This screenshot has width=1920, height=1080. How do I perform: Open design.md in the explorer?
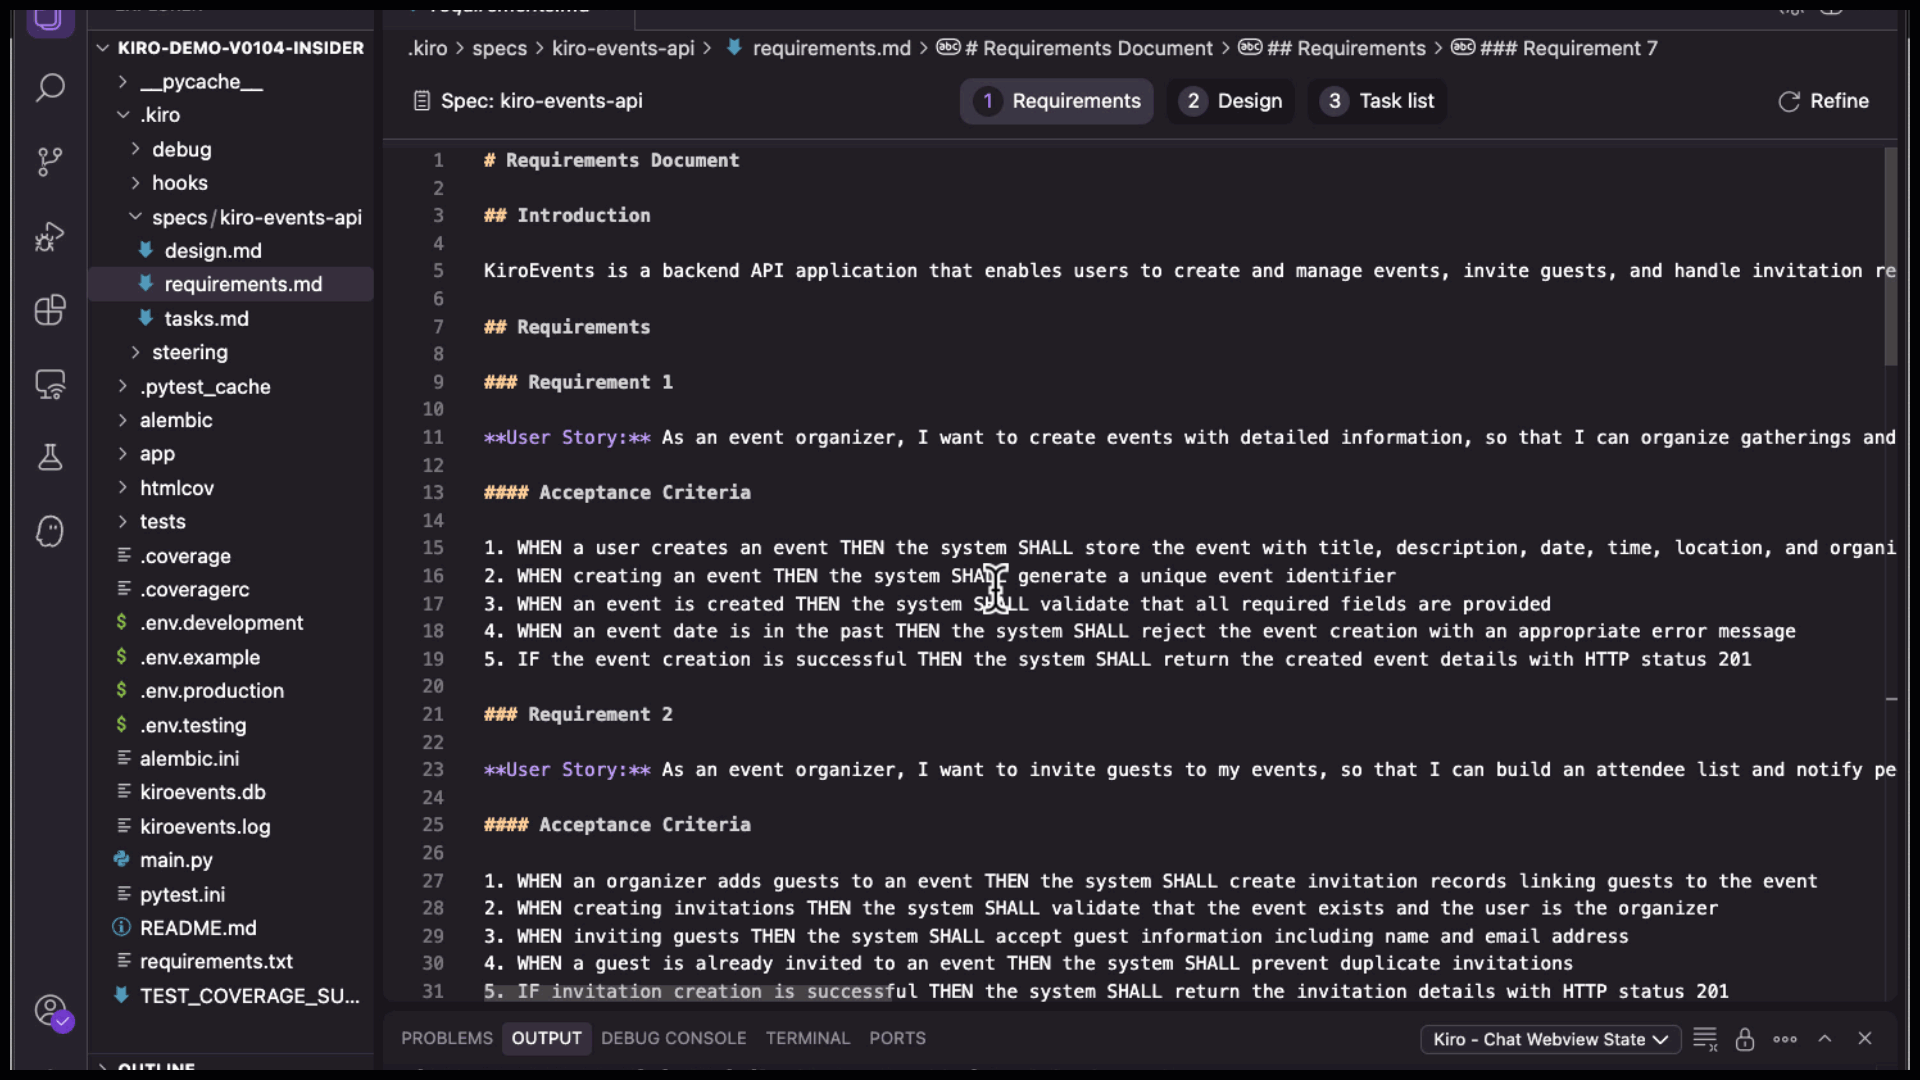[231, 251]
